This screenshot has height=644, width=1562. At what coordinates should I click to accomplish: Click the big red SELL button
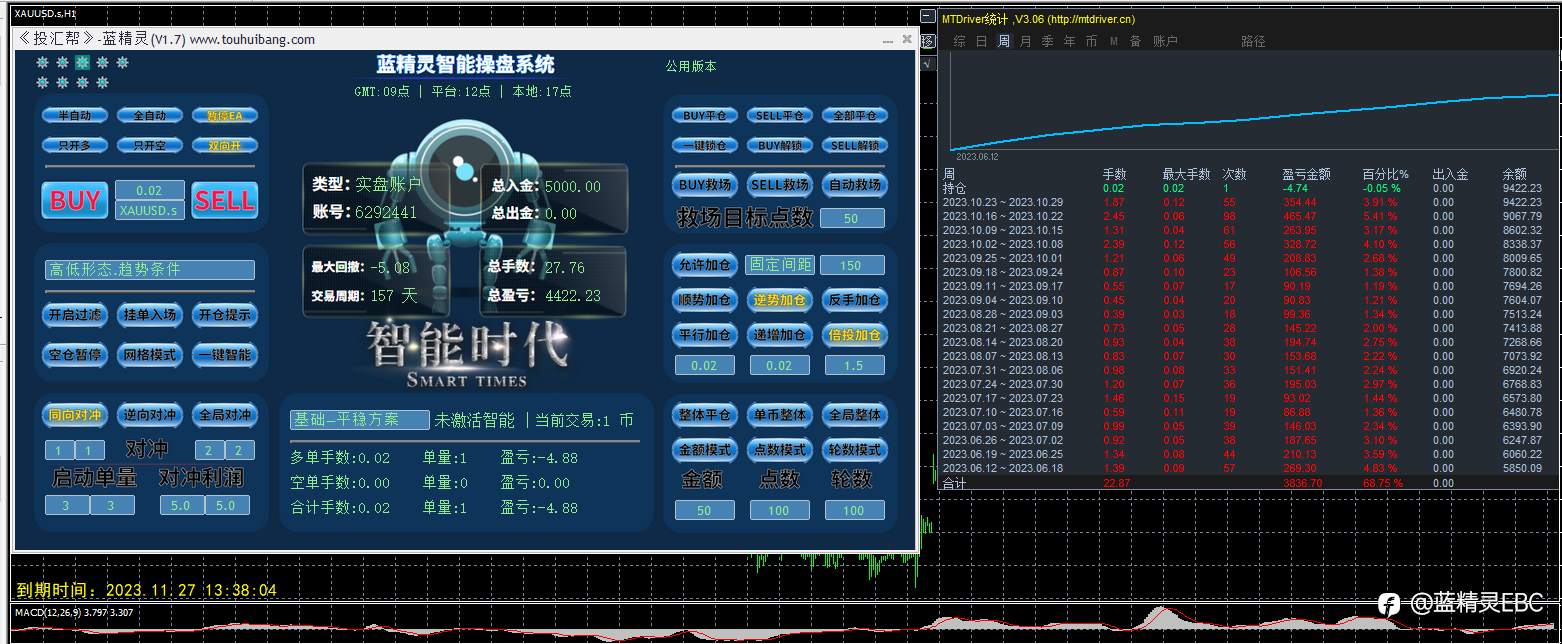coord(224,200)
